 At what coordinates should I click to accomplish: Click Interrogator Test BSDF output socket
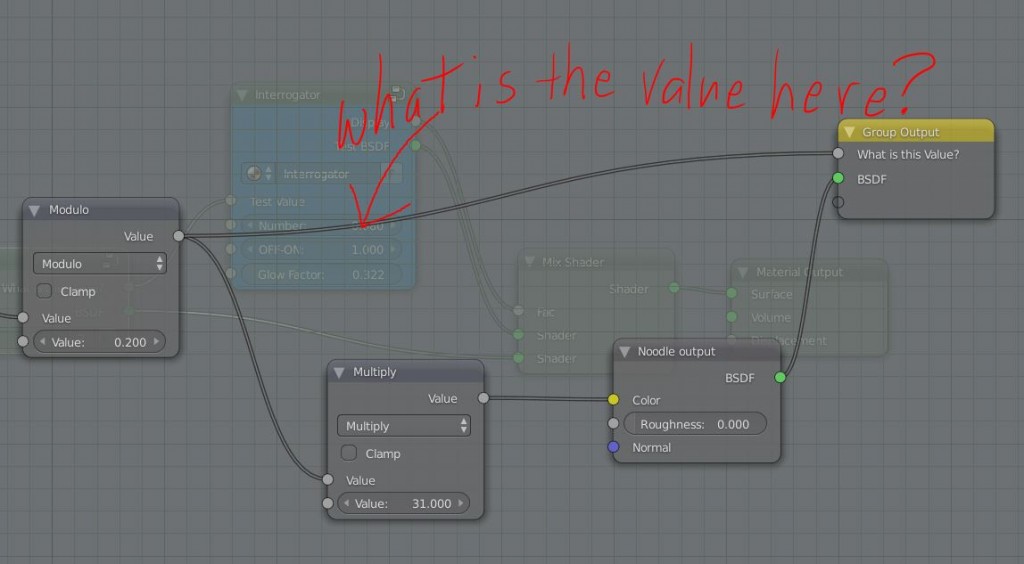(x=416, y=146)
